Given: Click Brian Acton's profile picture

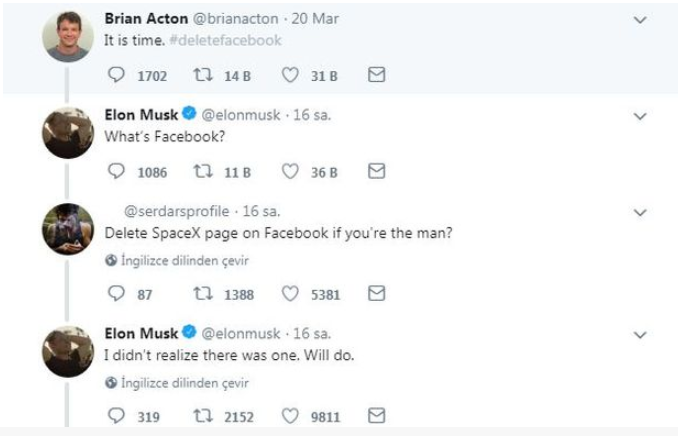Looking at the screenshot, I should 68,38.
